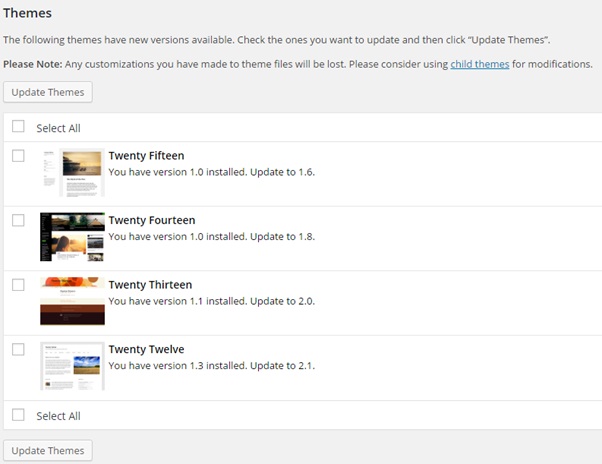
Task: Click the top Update Themes button
Action: (x=48, y=92)
